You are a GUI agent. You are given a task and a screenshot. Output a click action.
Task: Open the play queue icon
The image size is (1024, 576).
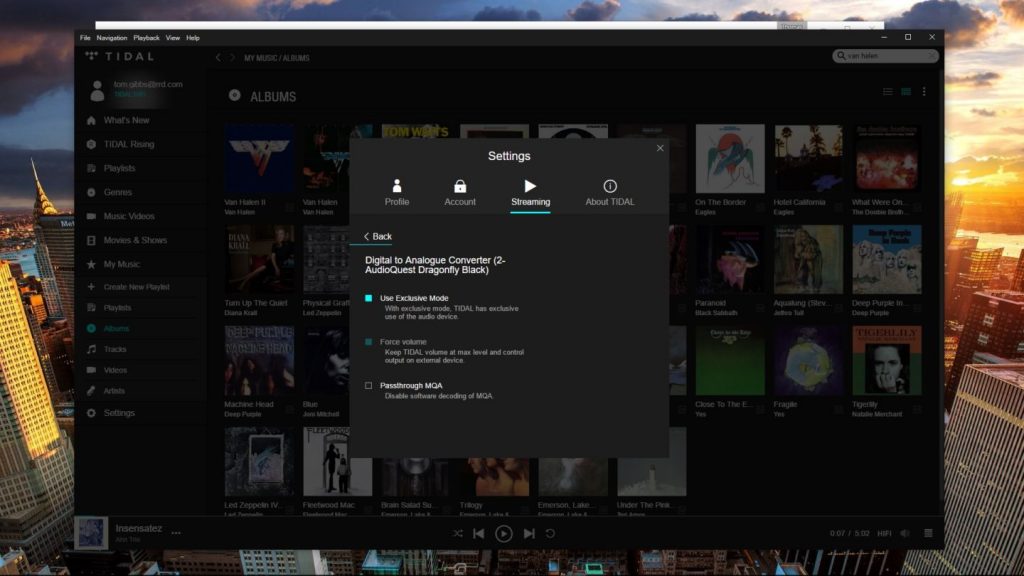click(x=928, y=534)
